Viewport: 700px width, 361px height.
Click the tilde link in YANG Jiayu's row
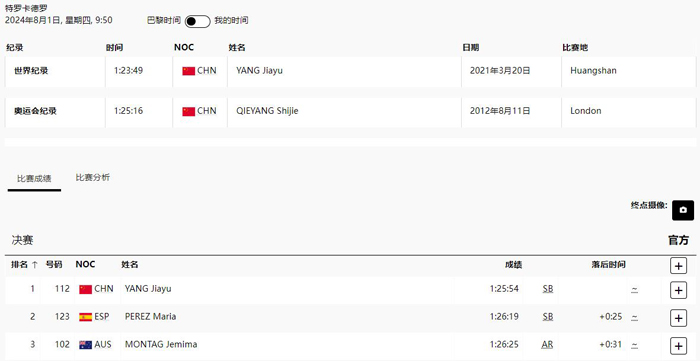(x=634, y=290)
